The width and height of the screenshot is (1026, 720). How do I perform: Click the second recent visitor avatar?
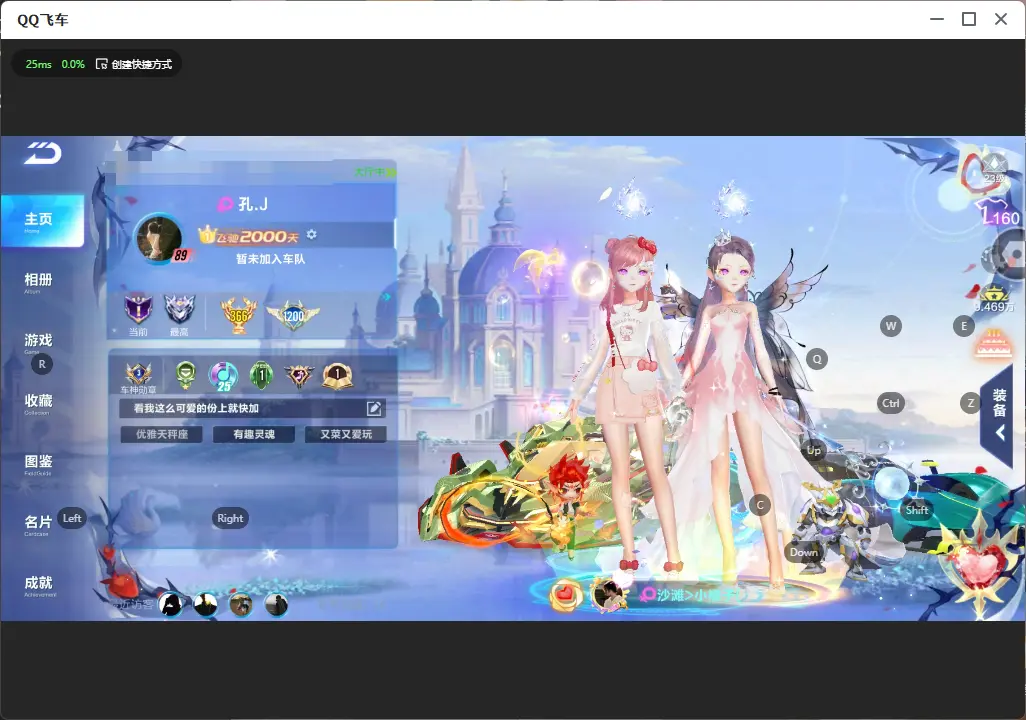pyautogui.click(x=205, y=605)
